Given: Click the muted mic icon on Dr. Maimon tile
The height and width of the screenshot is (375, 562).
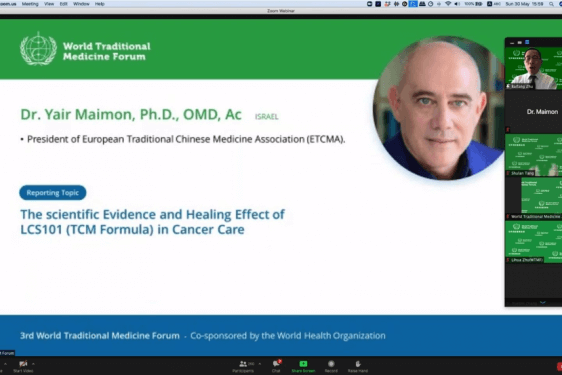Looking at the screenshot, I should click(x=508, y=129).
